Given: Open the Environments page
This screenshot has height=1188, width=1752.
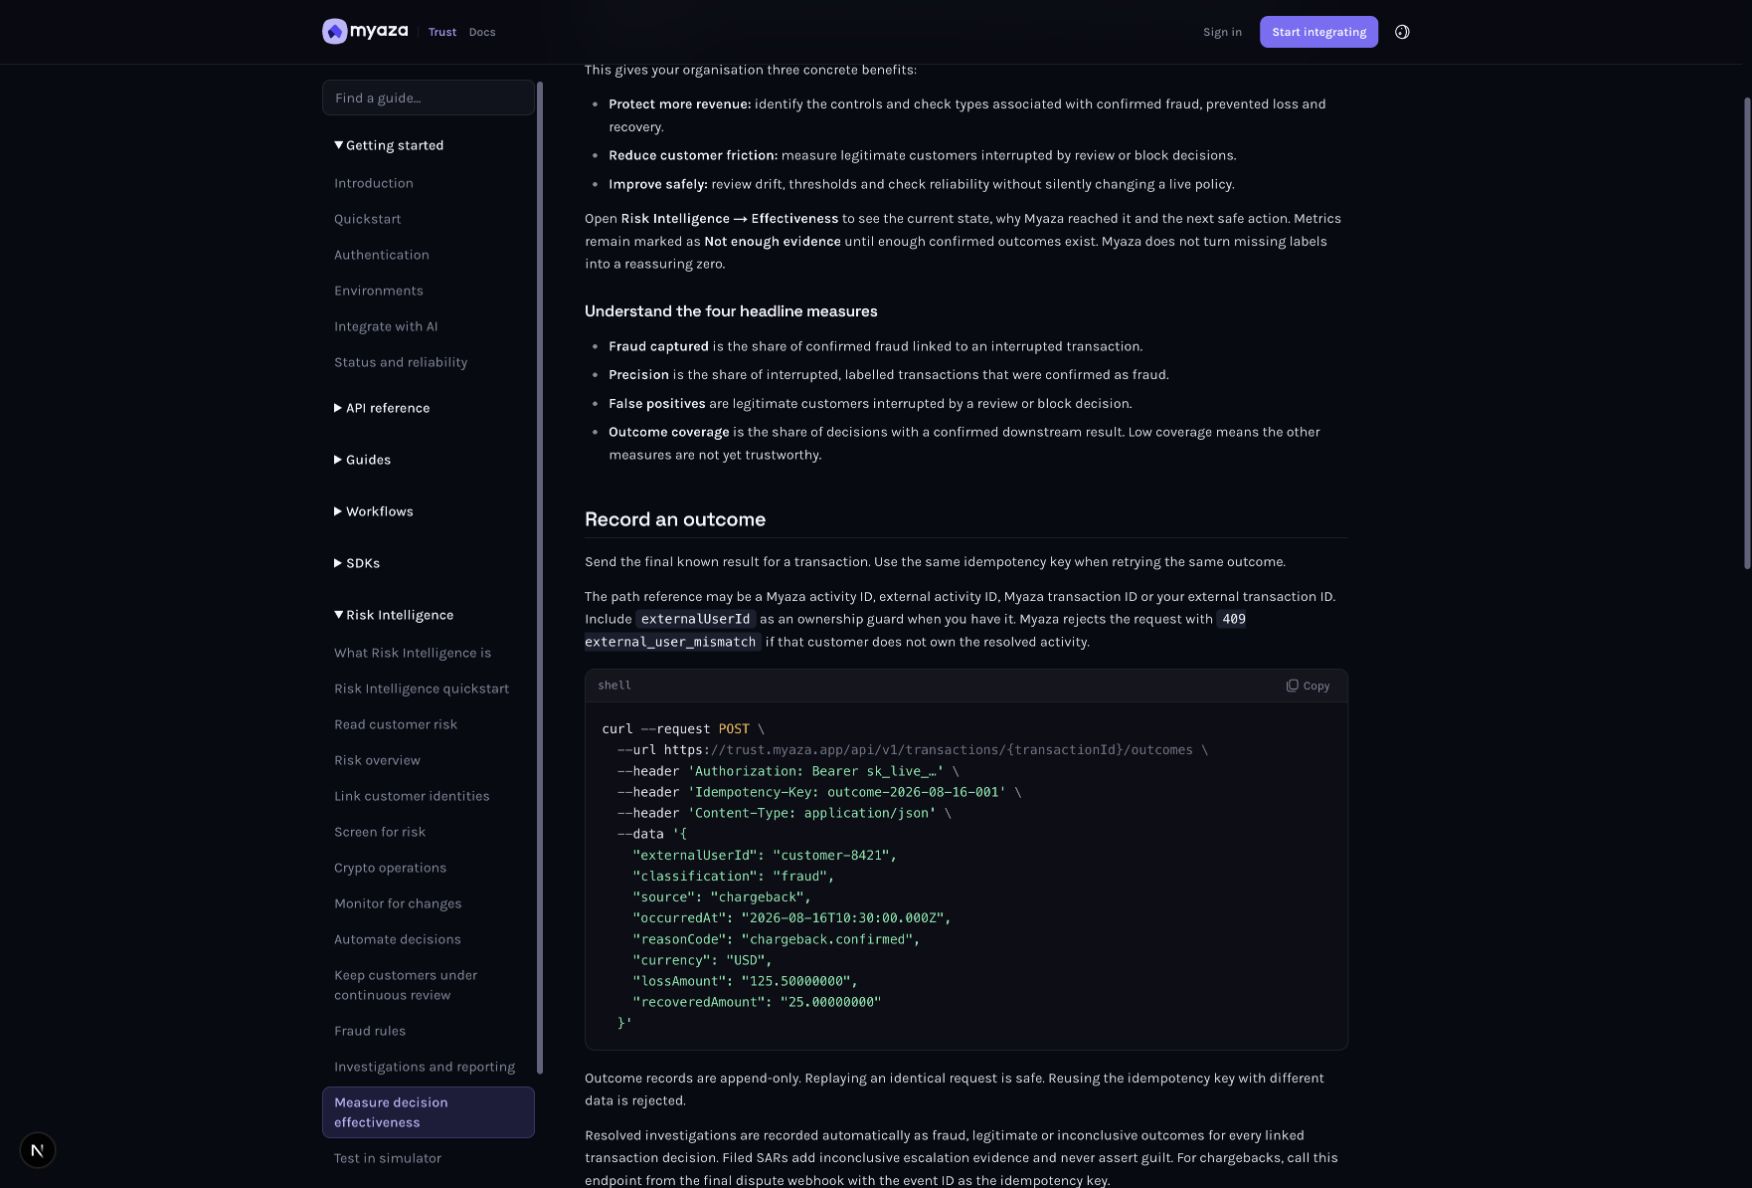Looking at the screenshot, I should coord(378,291).
